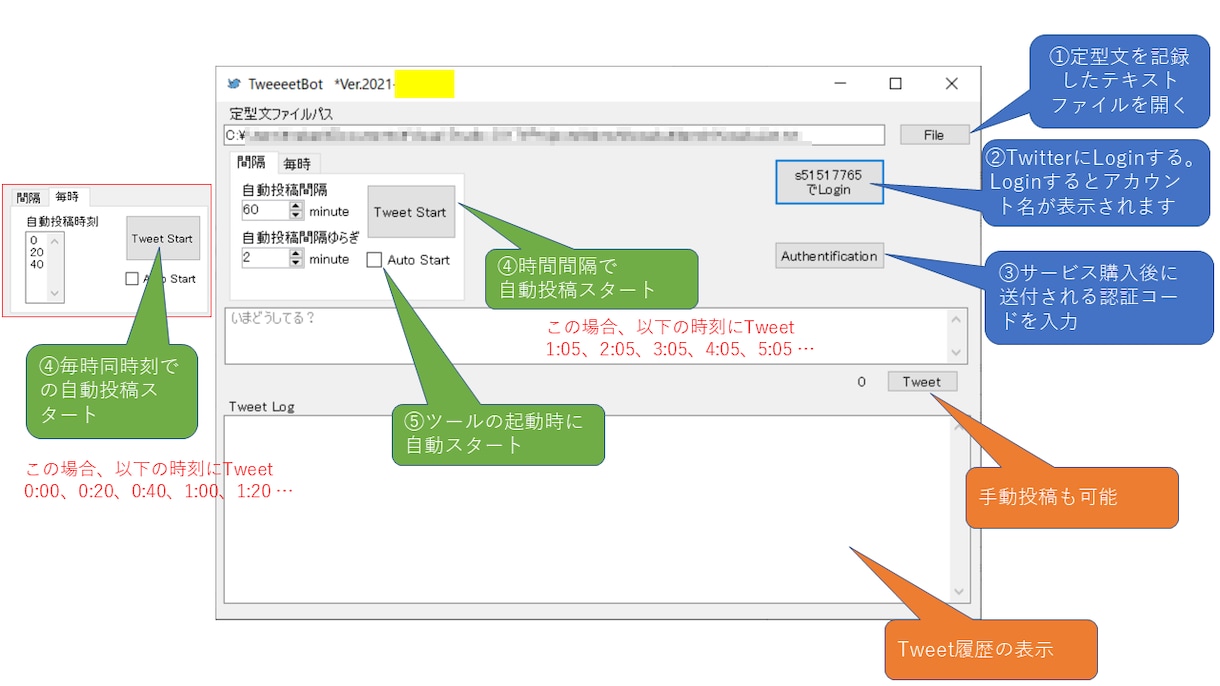Click the 定型文ファイルパス label
Viewport: 1220px width, 686px height.
coord(281,114)
